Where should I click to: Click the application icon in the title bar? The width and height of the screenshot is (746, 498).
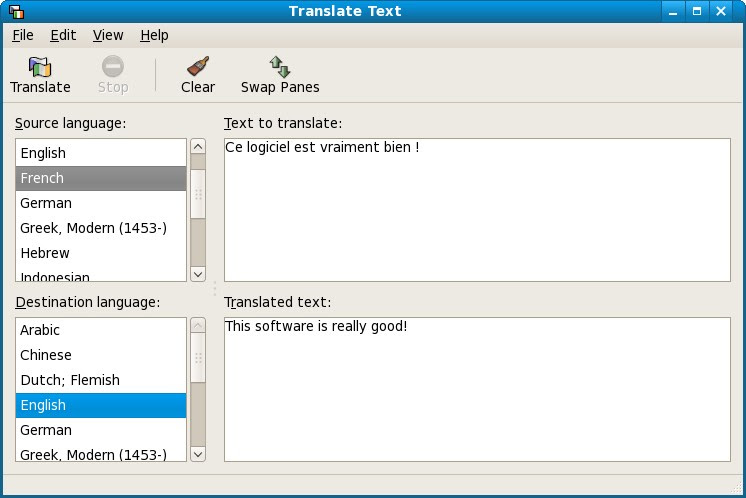tap(16, 11)
